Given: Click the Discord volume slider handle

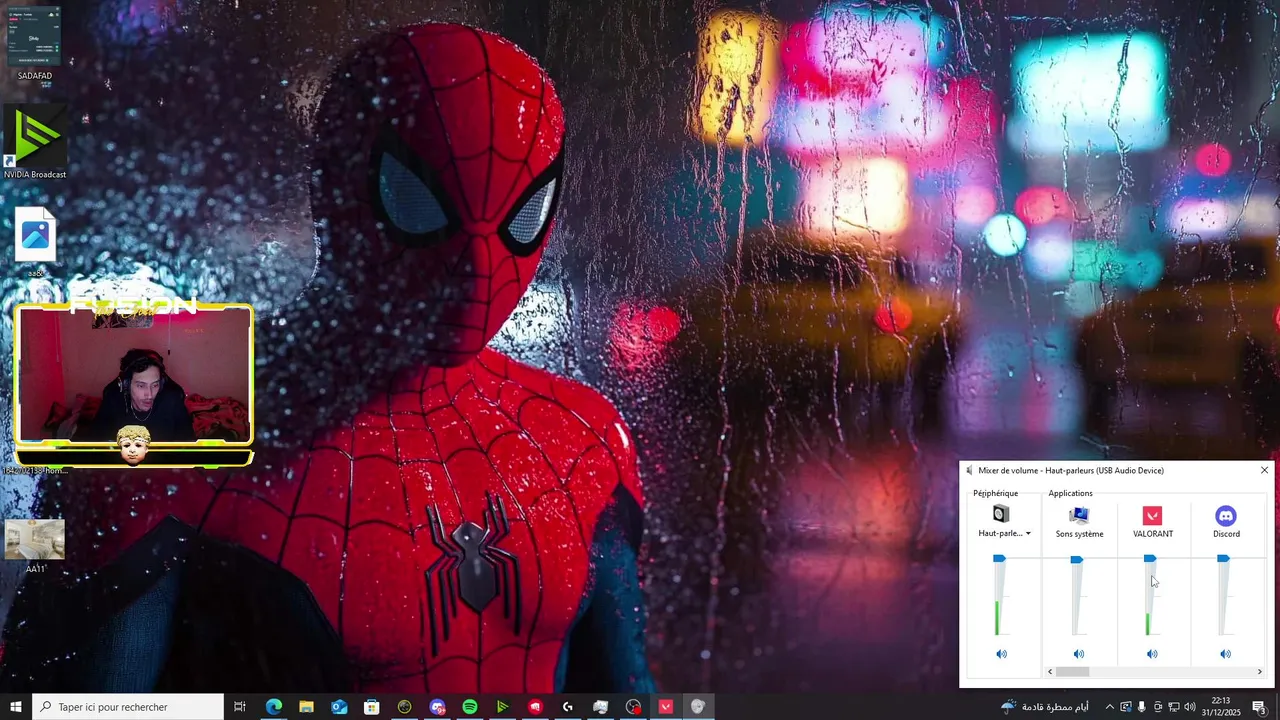Looking at the screenshot, I should 1223,559.
